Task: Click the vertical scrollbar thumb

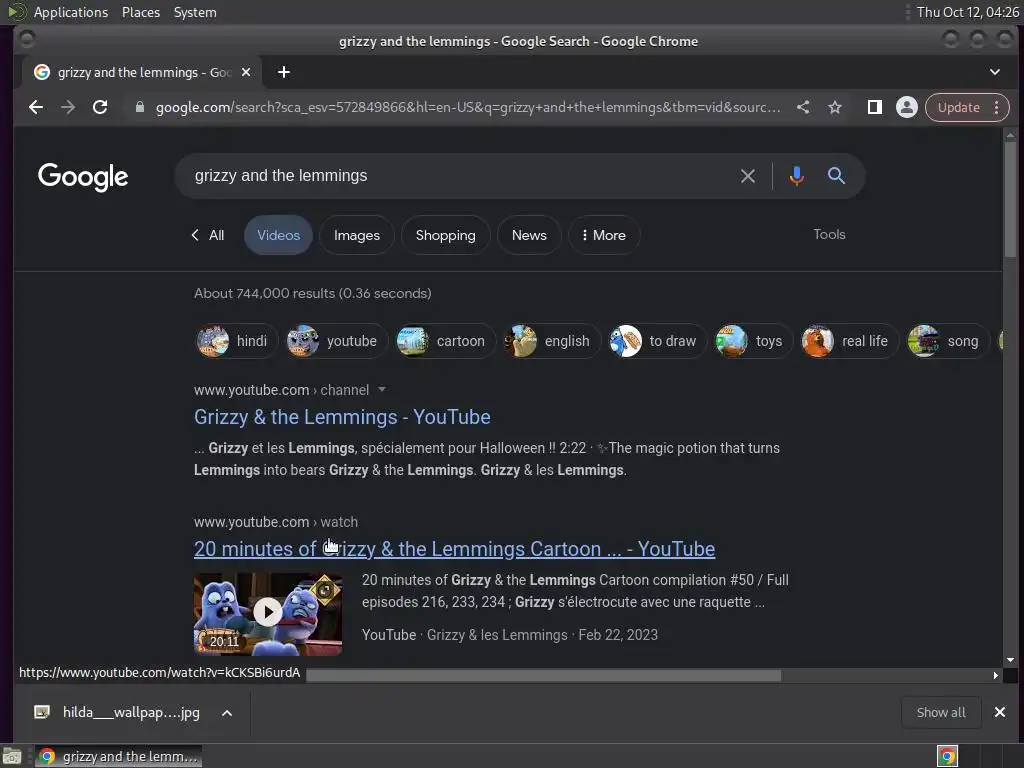Action: coord(1010,199)
